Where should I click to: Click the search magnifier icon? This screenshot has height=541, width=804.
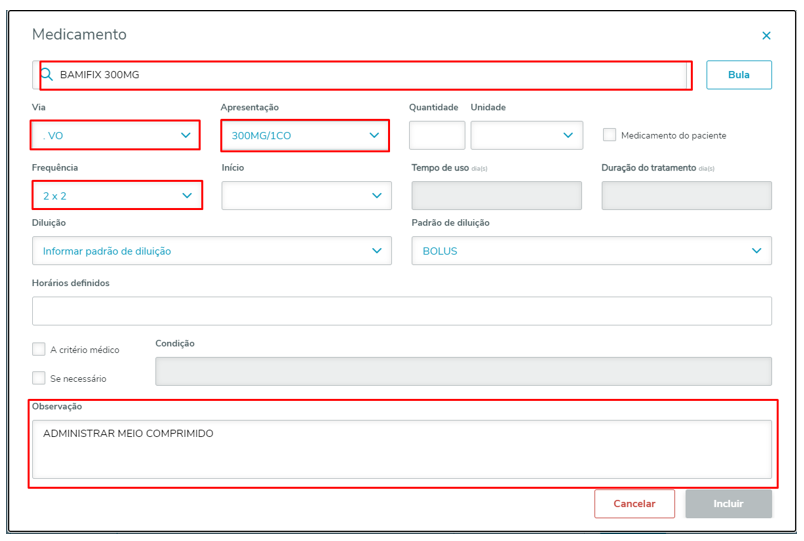tap(47, 75)
